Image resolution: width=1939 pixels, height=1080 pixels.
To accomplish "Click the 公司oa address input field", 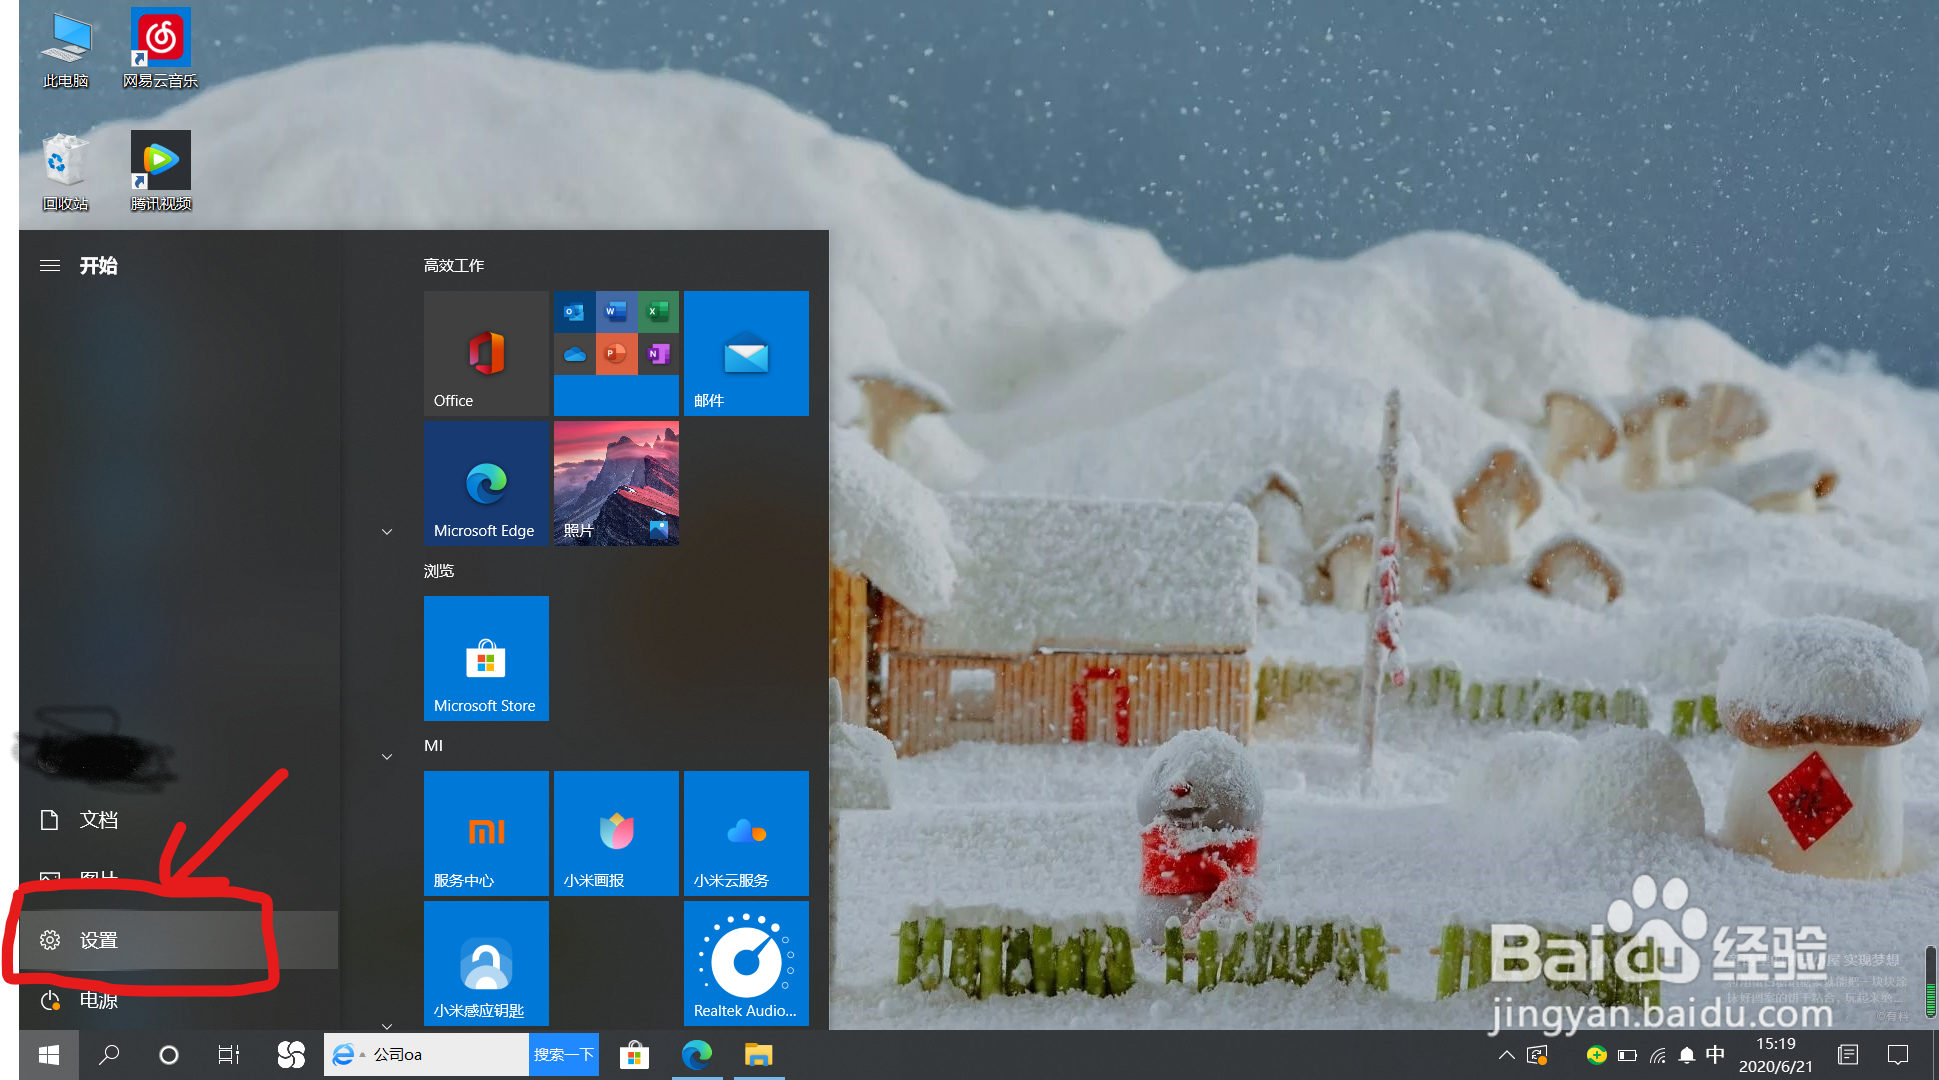I will pyautogui.click(x=430, y=1054).
